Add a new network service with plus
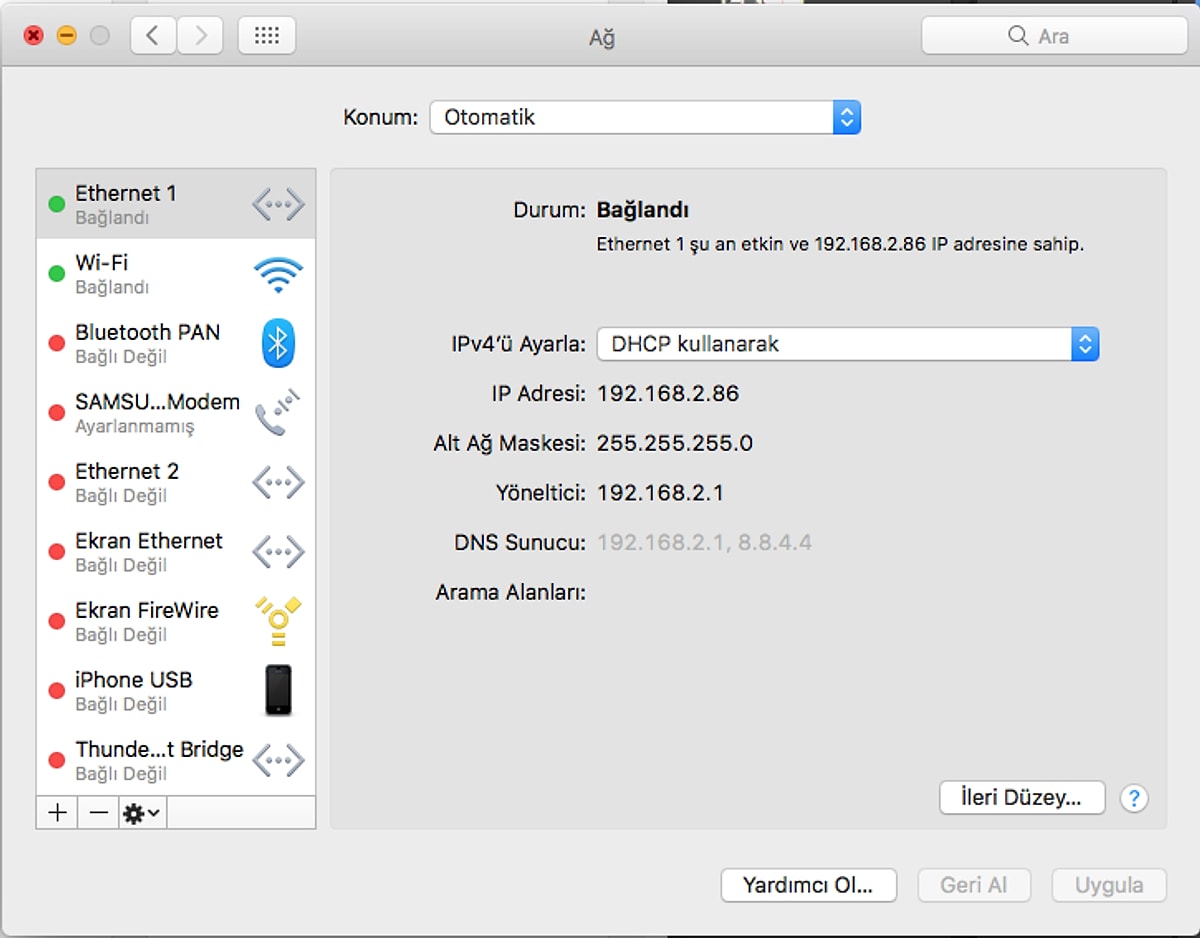The image size is (1200, 938). point(57,813)
